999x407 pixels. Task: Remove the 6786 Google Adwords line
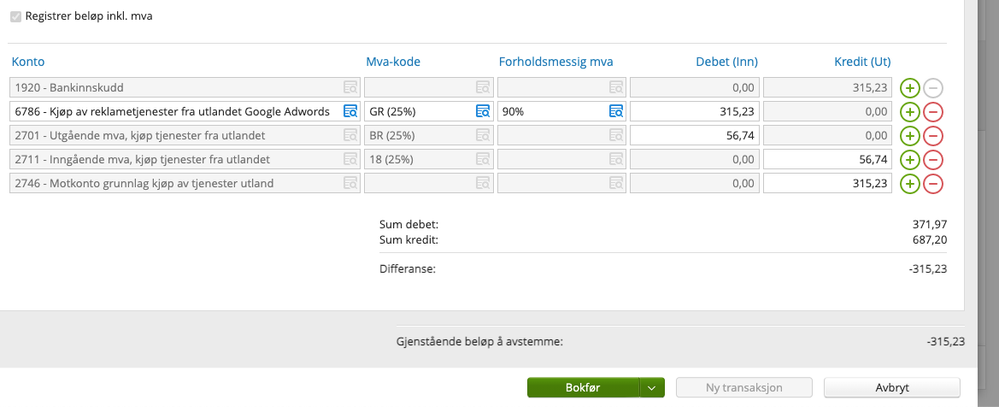pyautogui.click(x=933, y=112)
